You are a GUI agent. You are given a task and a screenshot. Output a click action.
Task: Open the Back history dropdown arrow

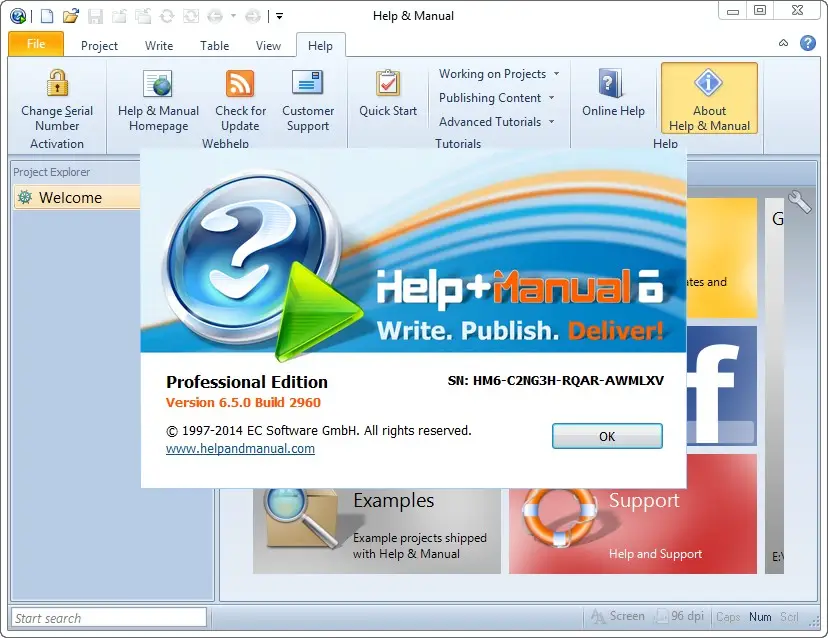233,16
